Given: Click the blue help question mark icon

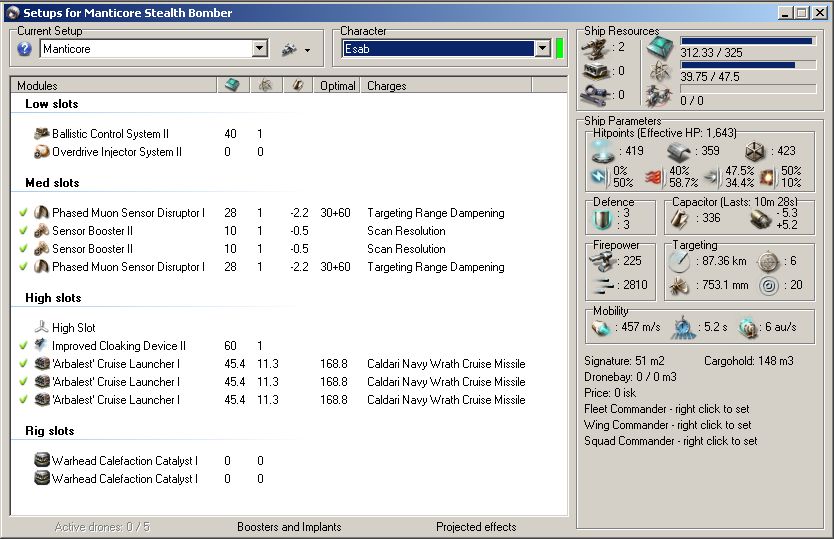Looking at the screenshot, I should coord(24,49).
